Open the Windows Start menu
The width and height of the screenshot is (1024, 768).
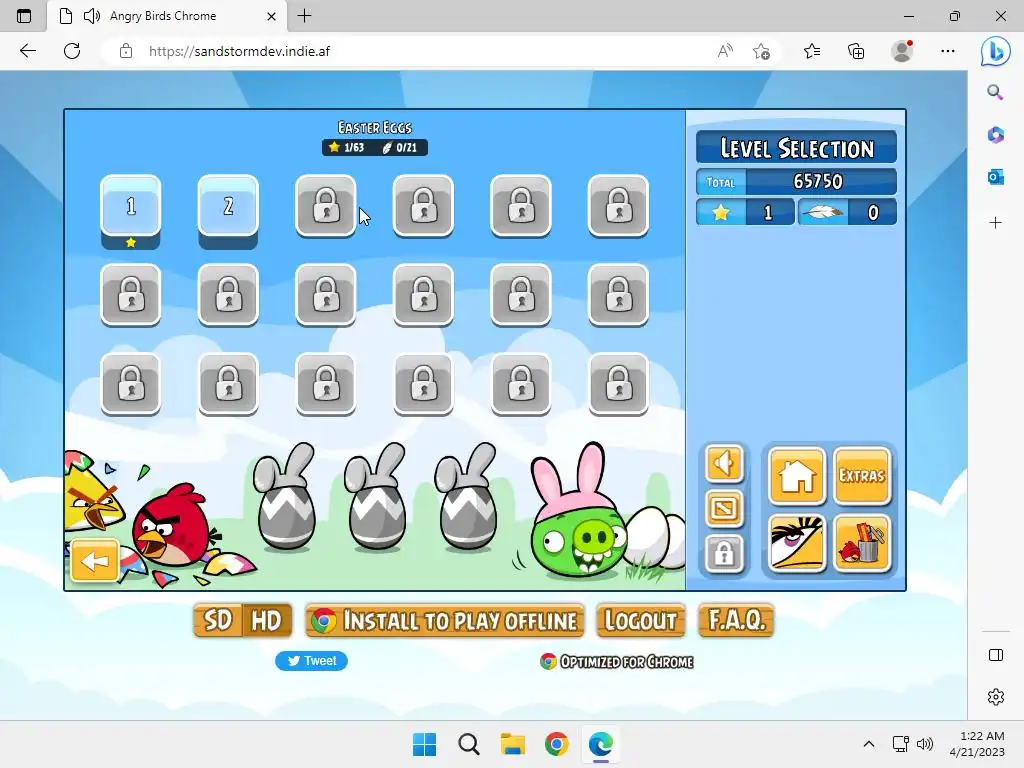click(424, 744)
